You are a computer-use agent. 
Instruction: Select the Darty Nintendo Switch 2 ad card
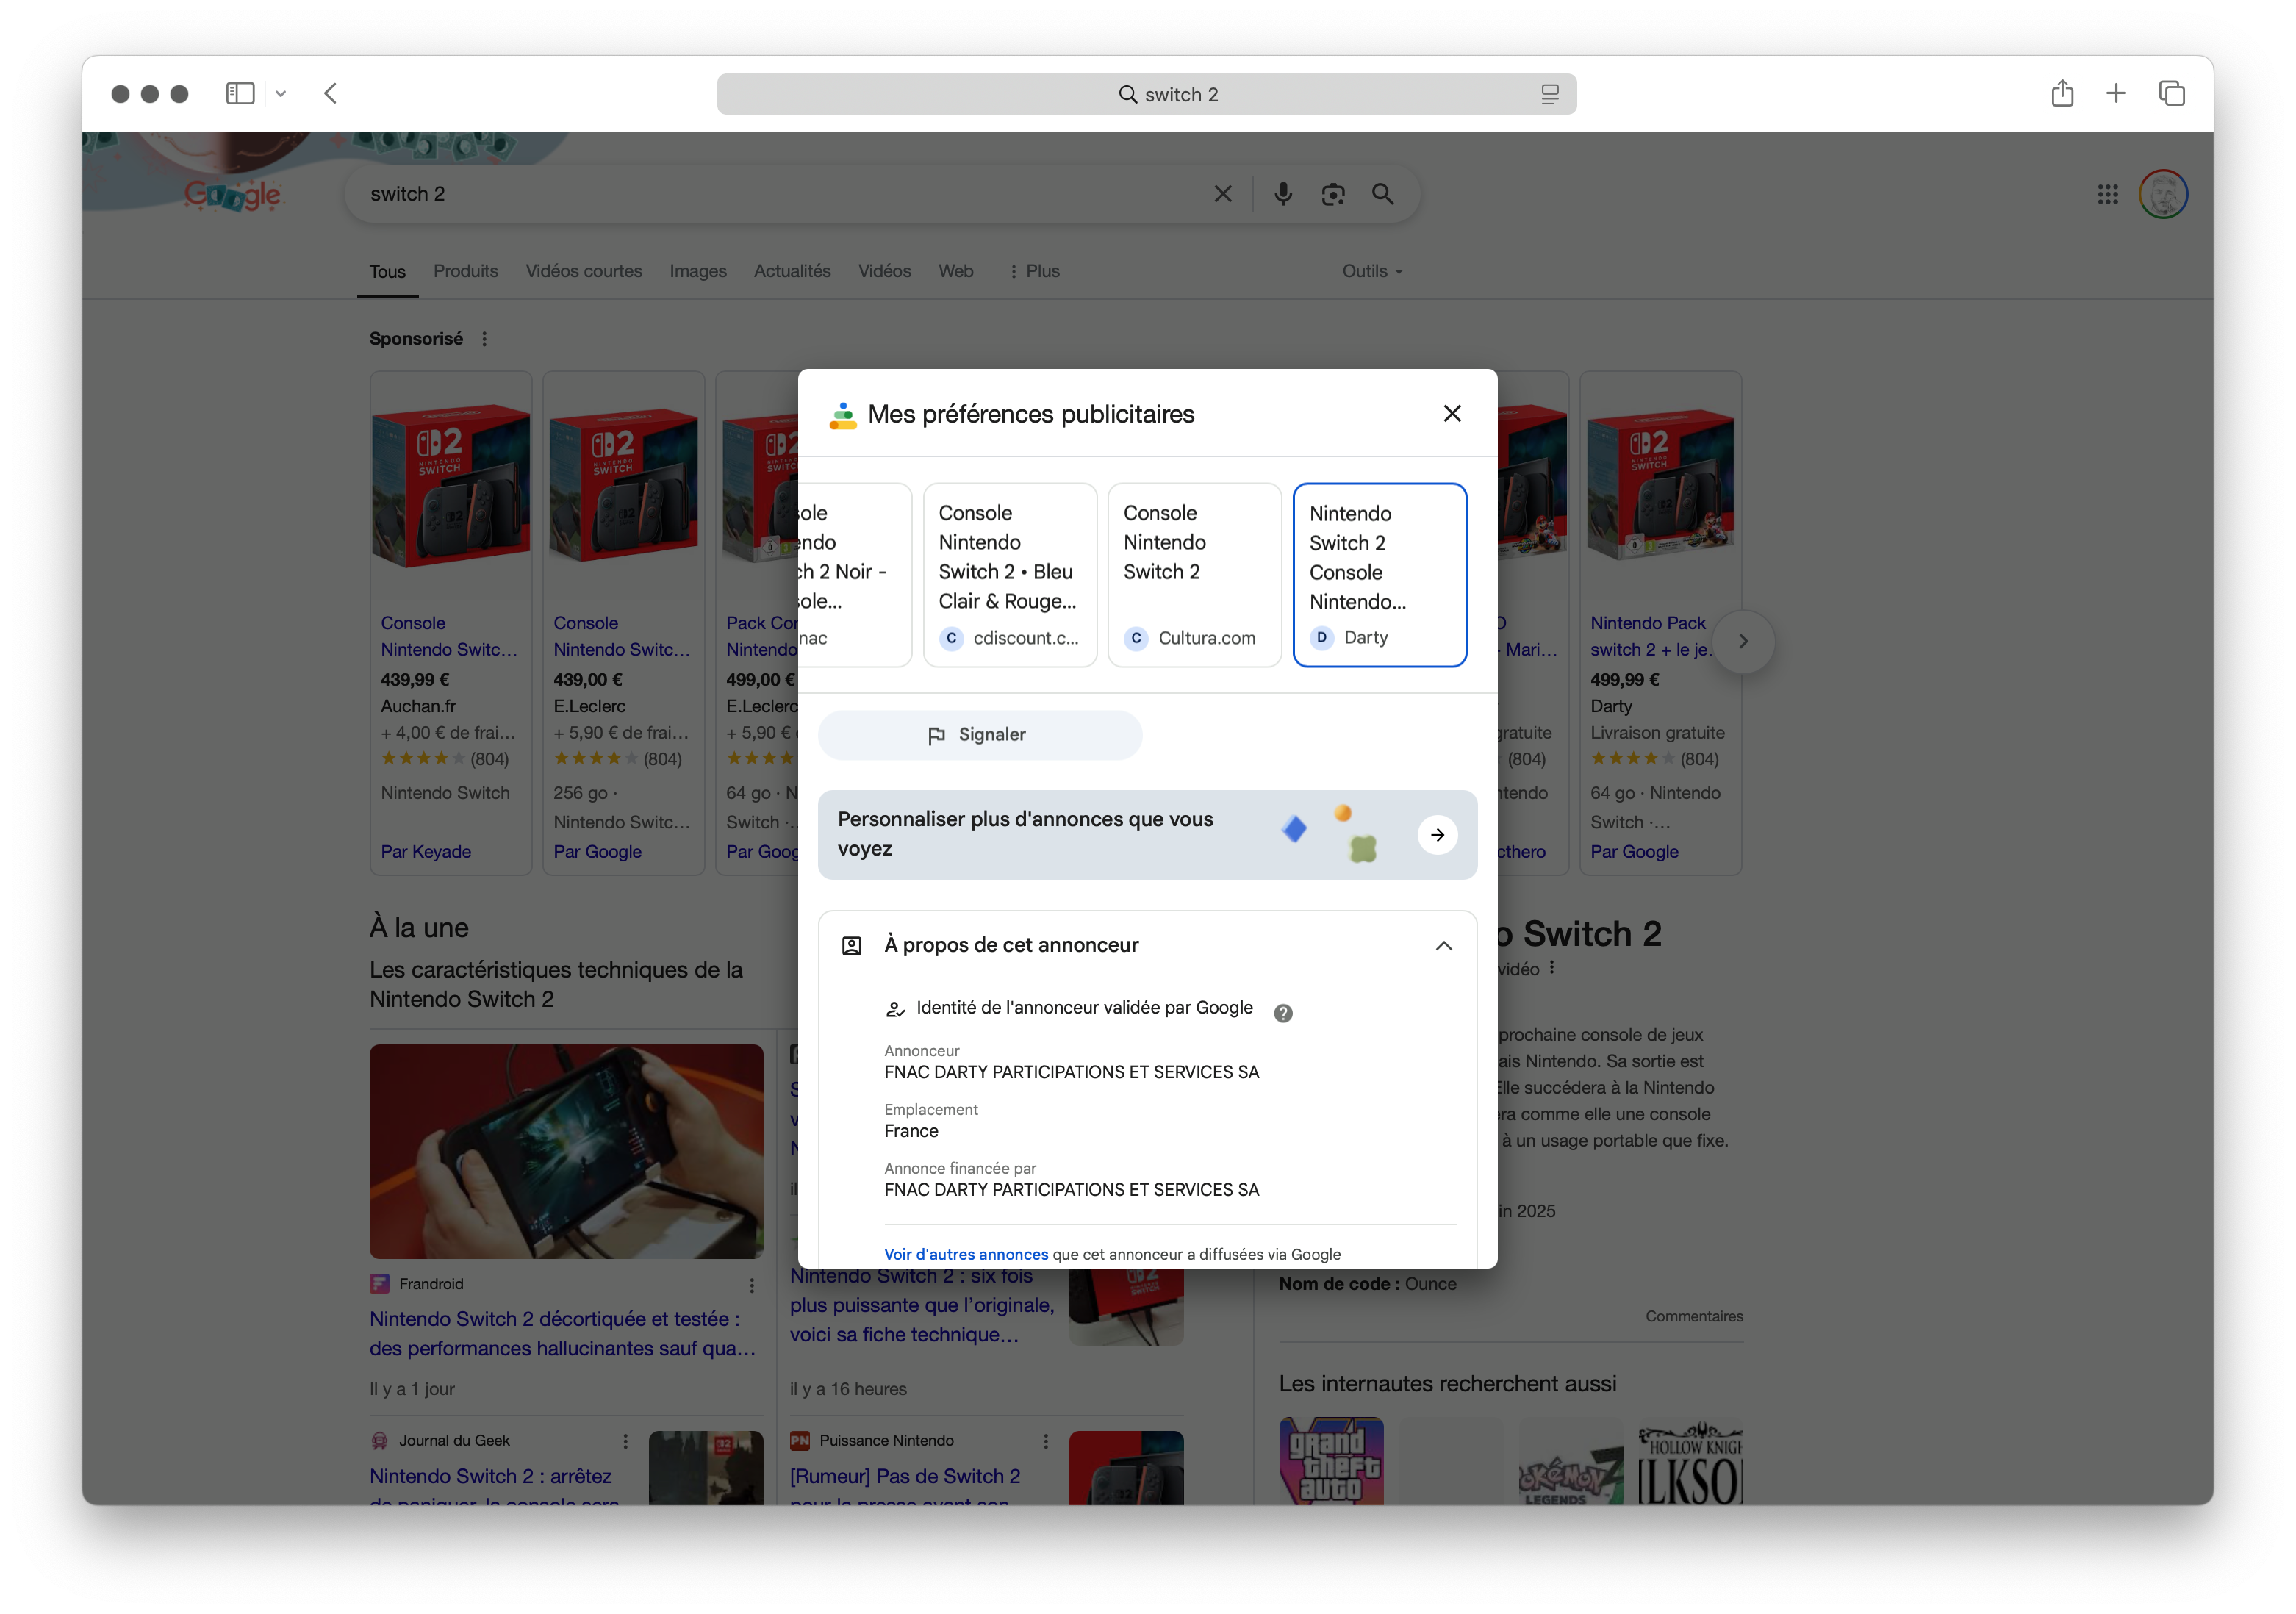point(1380,575)
